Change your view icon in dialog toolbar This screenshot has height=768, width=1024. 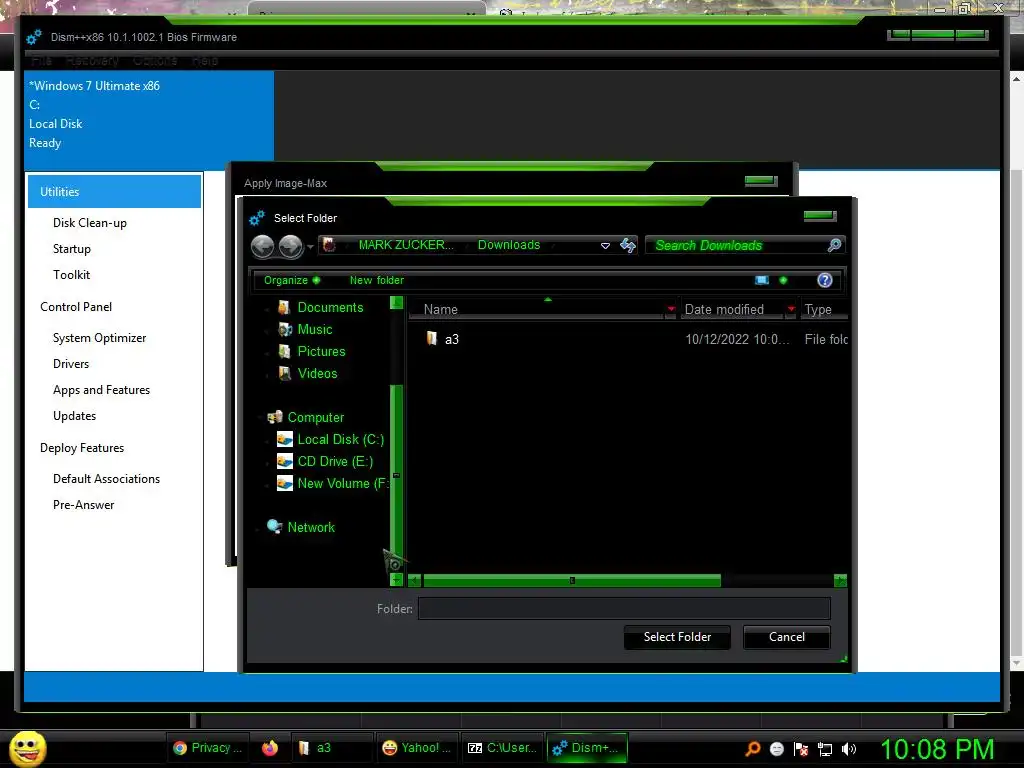point(761,280)
